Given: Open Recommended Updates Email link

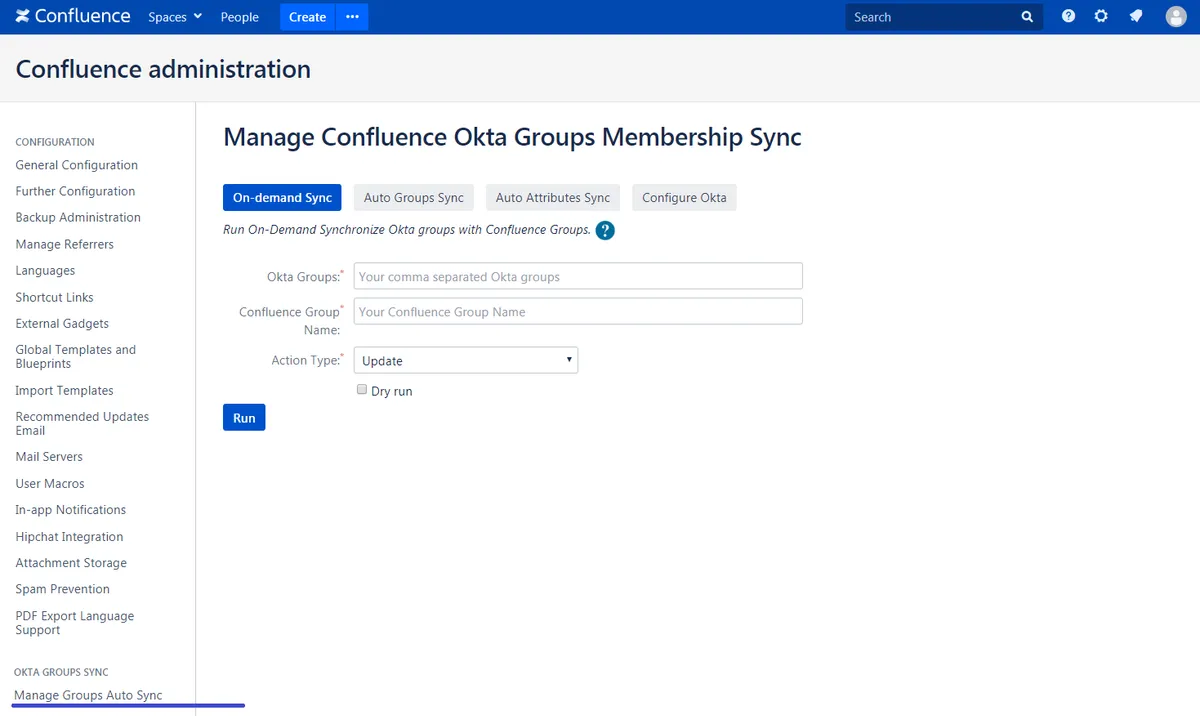Looking at the screenshot, I should tap(82, 423).
